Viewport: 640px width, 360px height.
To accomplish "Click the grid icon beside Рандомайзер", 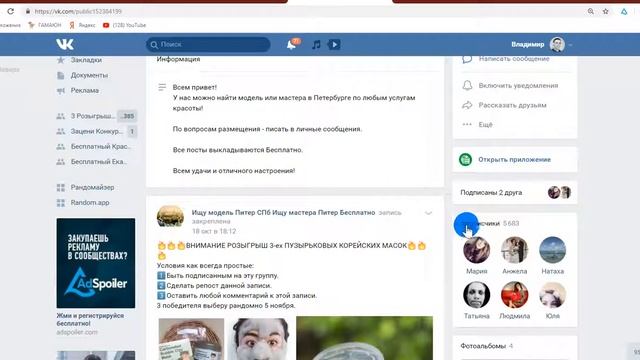I will click(61, 188).
